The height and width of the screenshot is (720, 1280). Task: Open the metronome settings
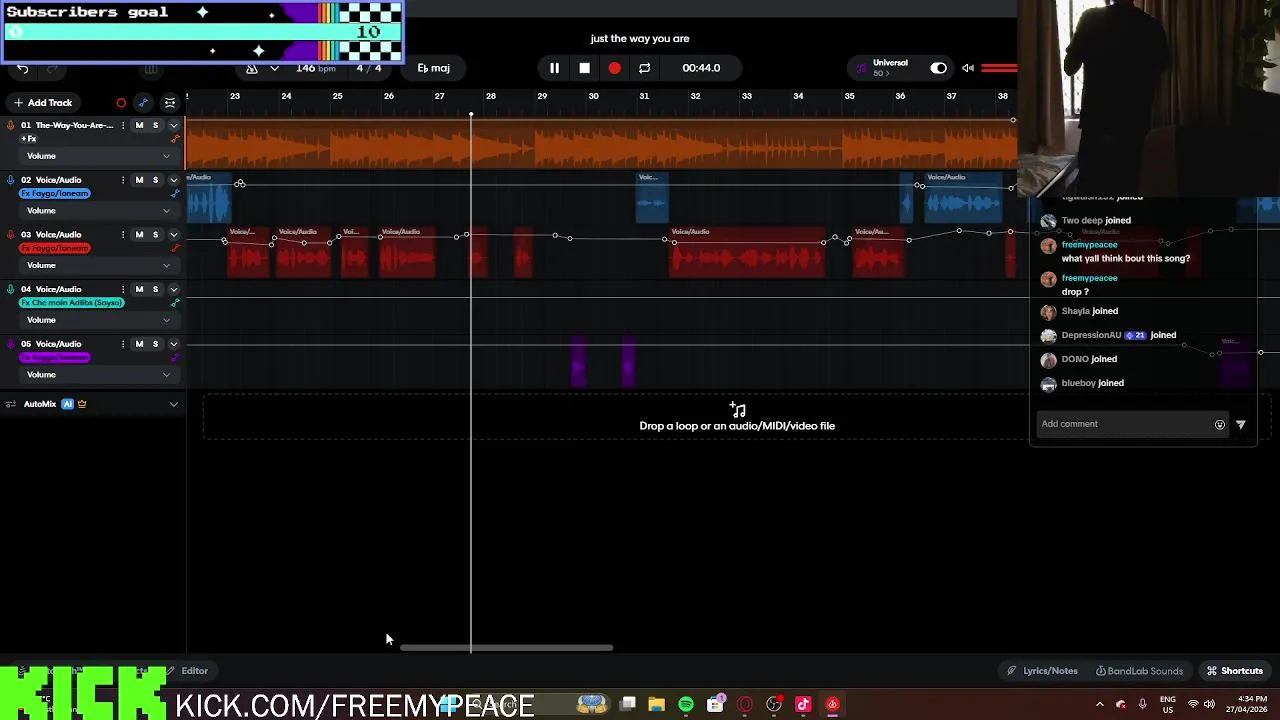252,68
